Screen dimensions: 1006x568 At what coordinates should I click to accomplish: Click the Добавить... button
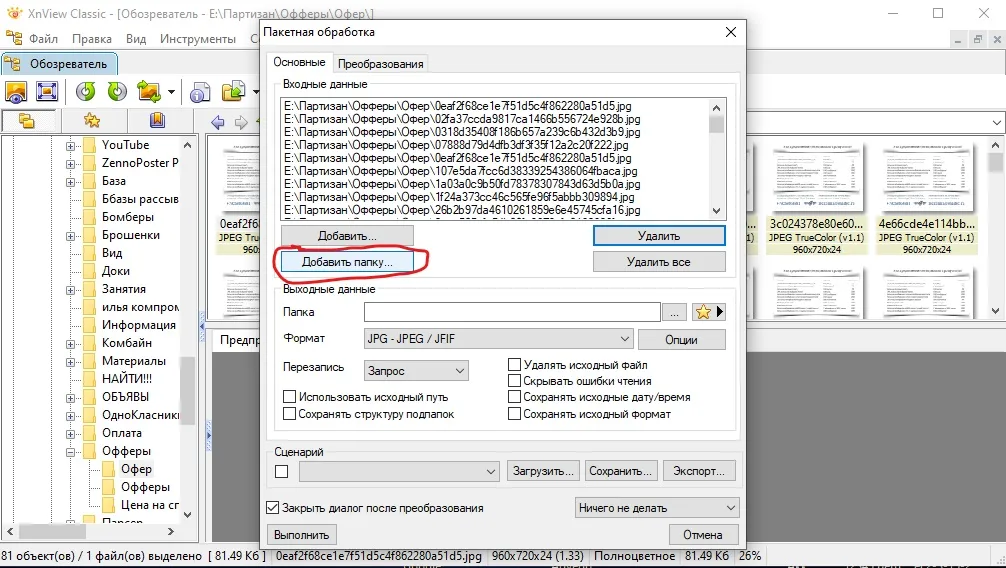pyautogui.click(x=347, y=236)
